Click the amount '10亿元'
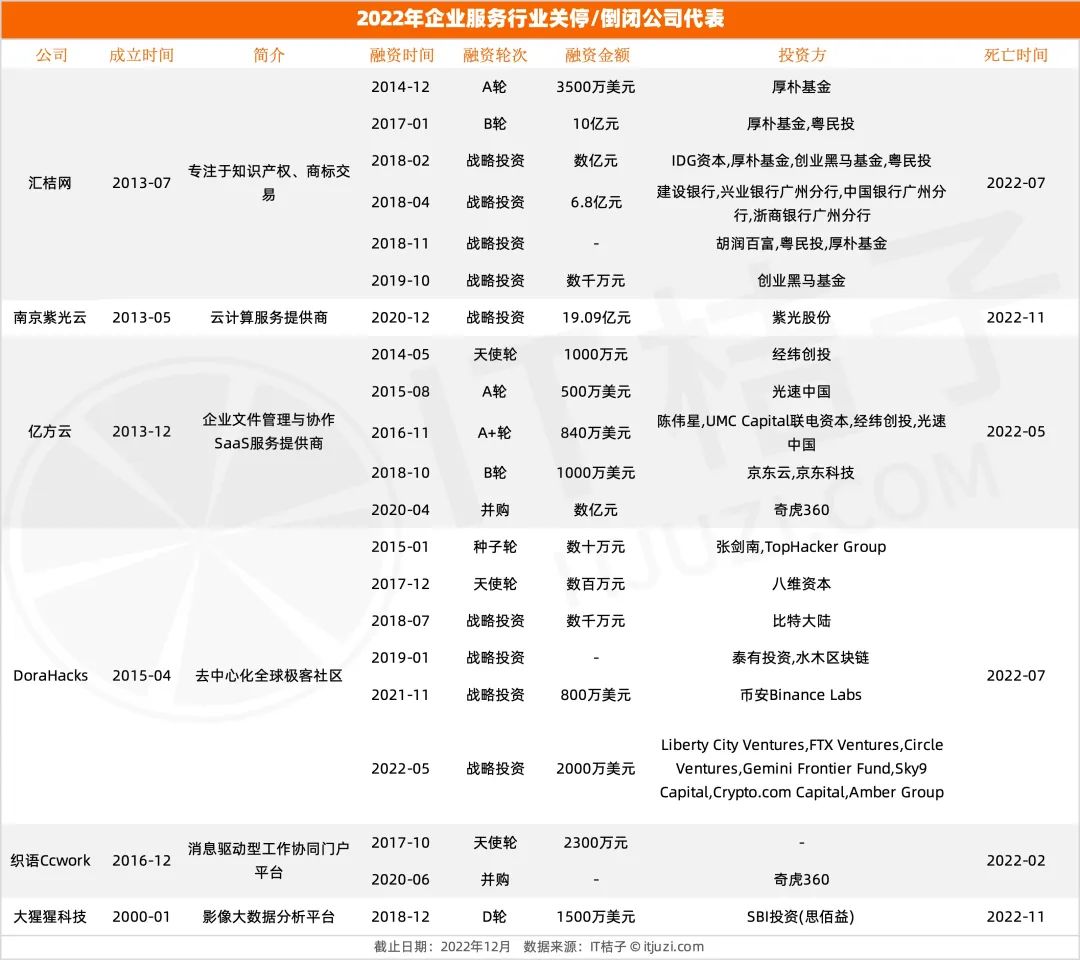Screen dimensions: 1080x960 [596, 124]
